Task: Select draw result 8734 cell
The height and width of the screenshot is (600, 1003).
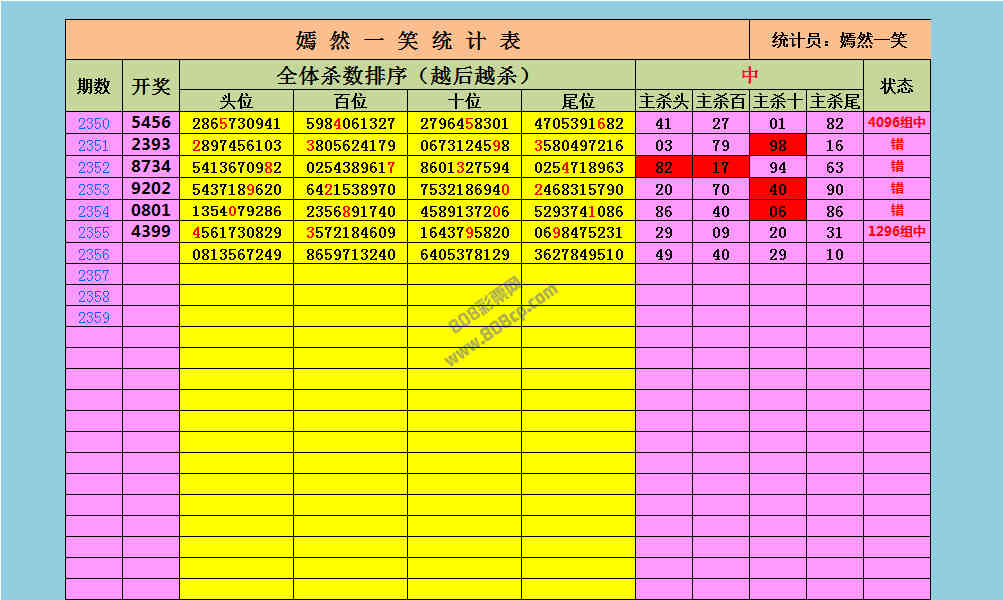Action: pos(151,167)
